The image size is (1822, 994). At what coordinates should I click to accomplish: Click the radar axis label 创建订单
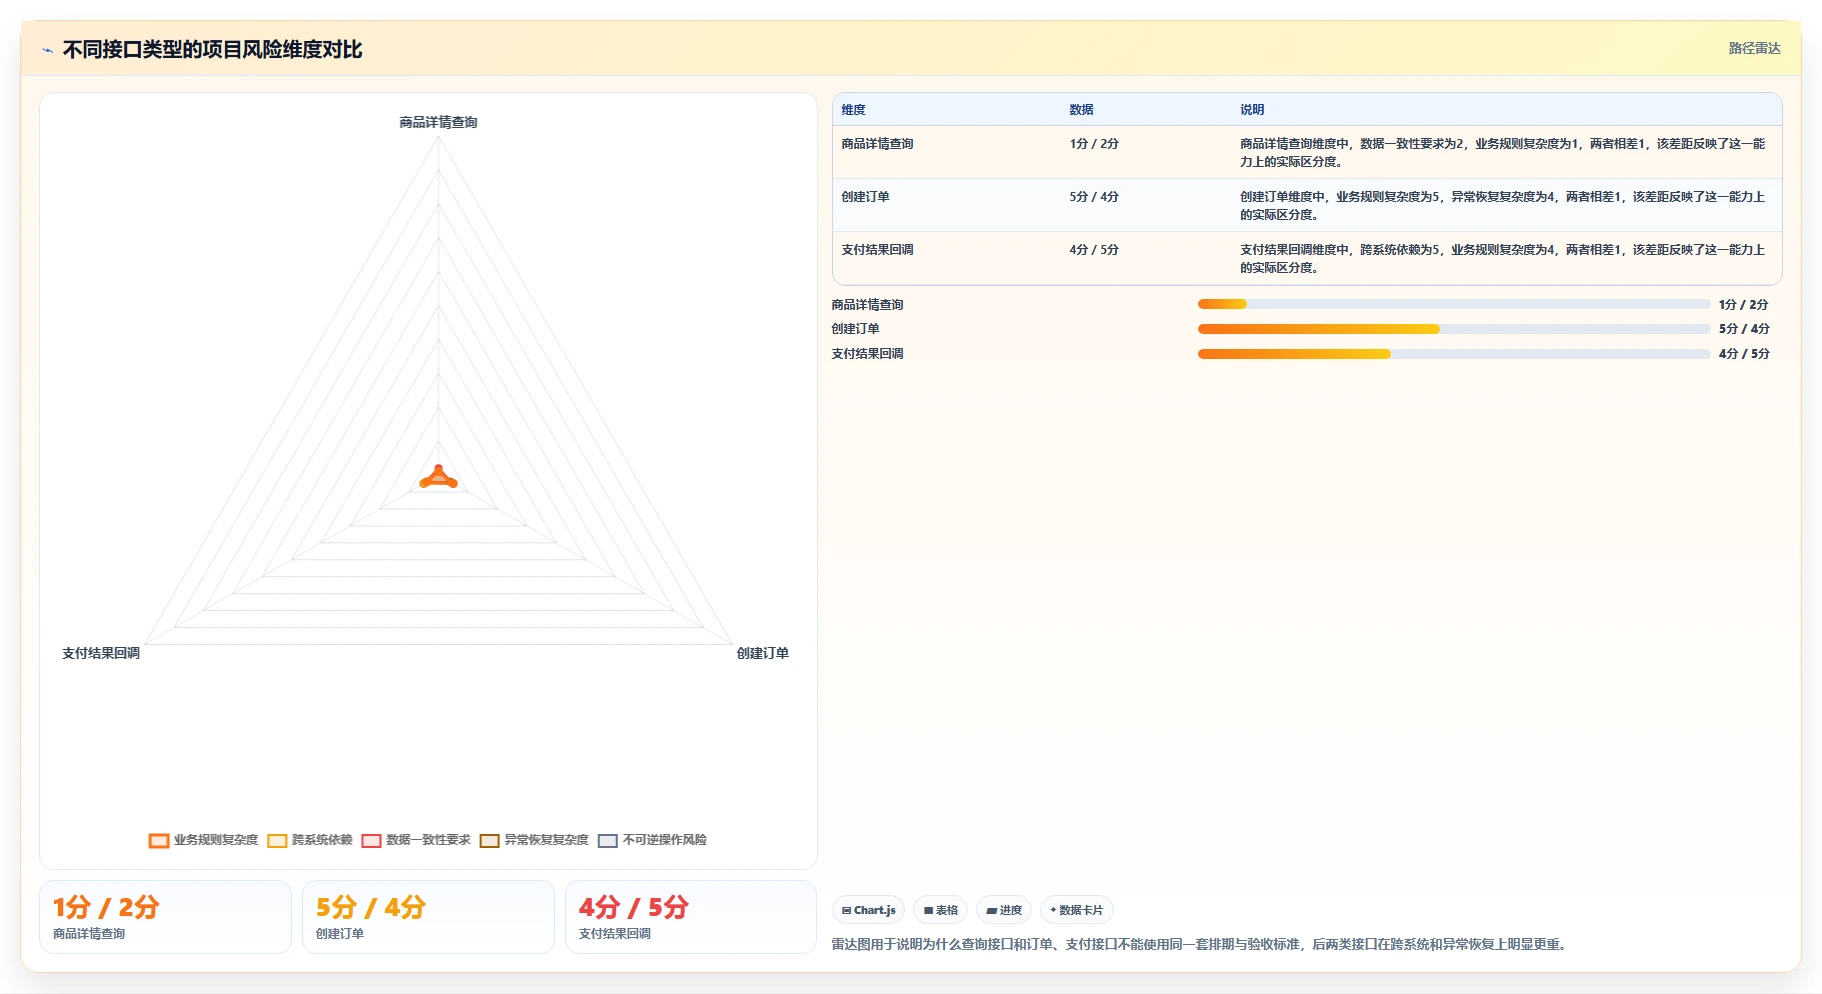tap(763, 653)
